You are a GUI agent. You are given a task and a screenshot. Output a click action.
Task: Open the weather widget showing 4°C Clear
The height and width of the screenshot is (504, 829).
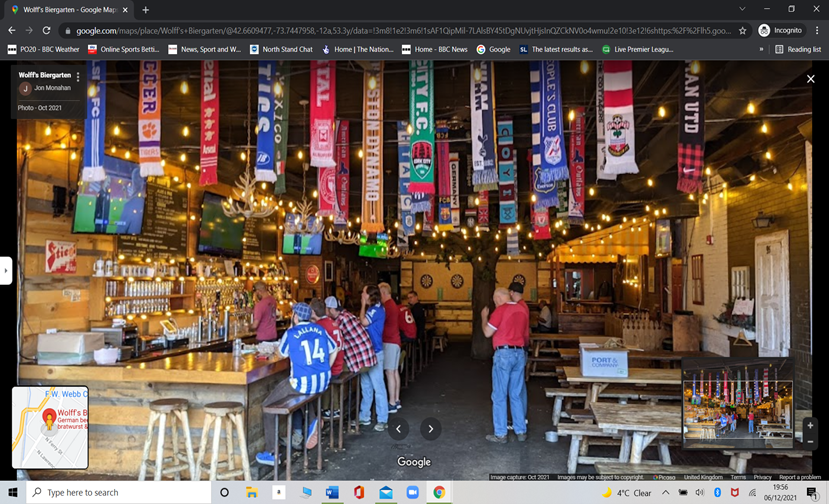[627, 492]
